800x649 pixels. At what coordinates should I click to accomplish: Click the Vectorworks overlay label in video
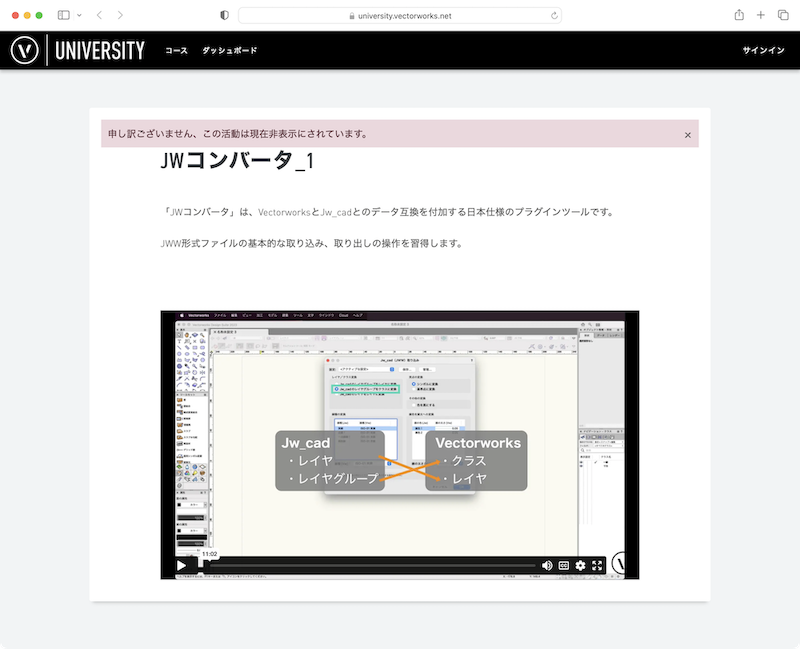pyautogui.click(x=478, y=443)
